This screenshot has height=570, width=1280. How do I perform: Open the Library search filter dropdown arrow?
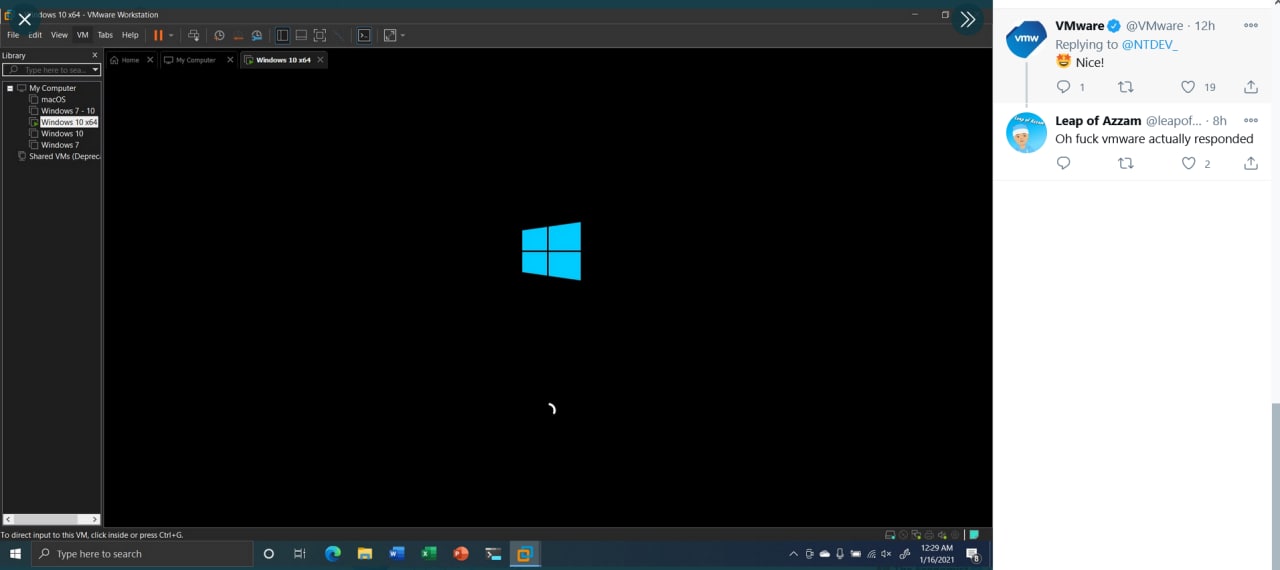96,70
